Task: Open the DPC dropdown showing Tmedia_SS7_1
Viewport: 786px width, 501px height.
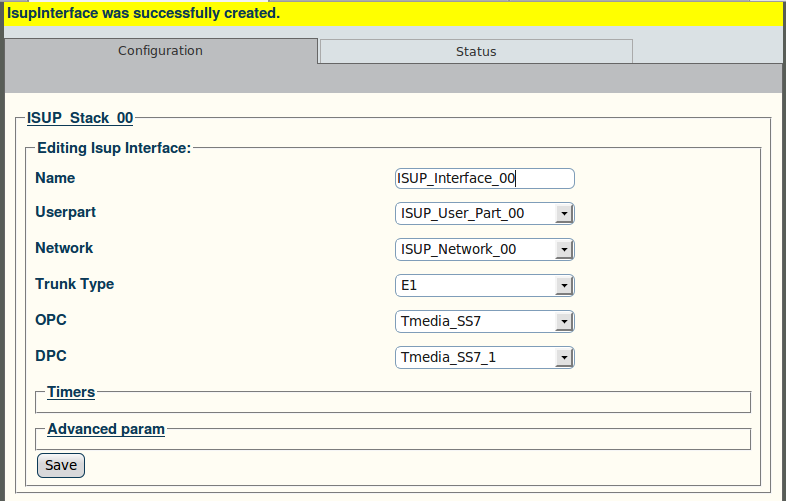Action: click(484, 358)
